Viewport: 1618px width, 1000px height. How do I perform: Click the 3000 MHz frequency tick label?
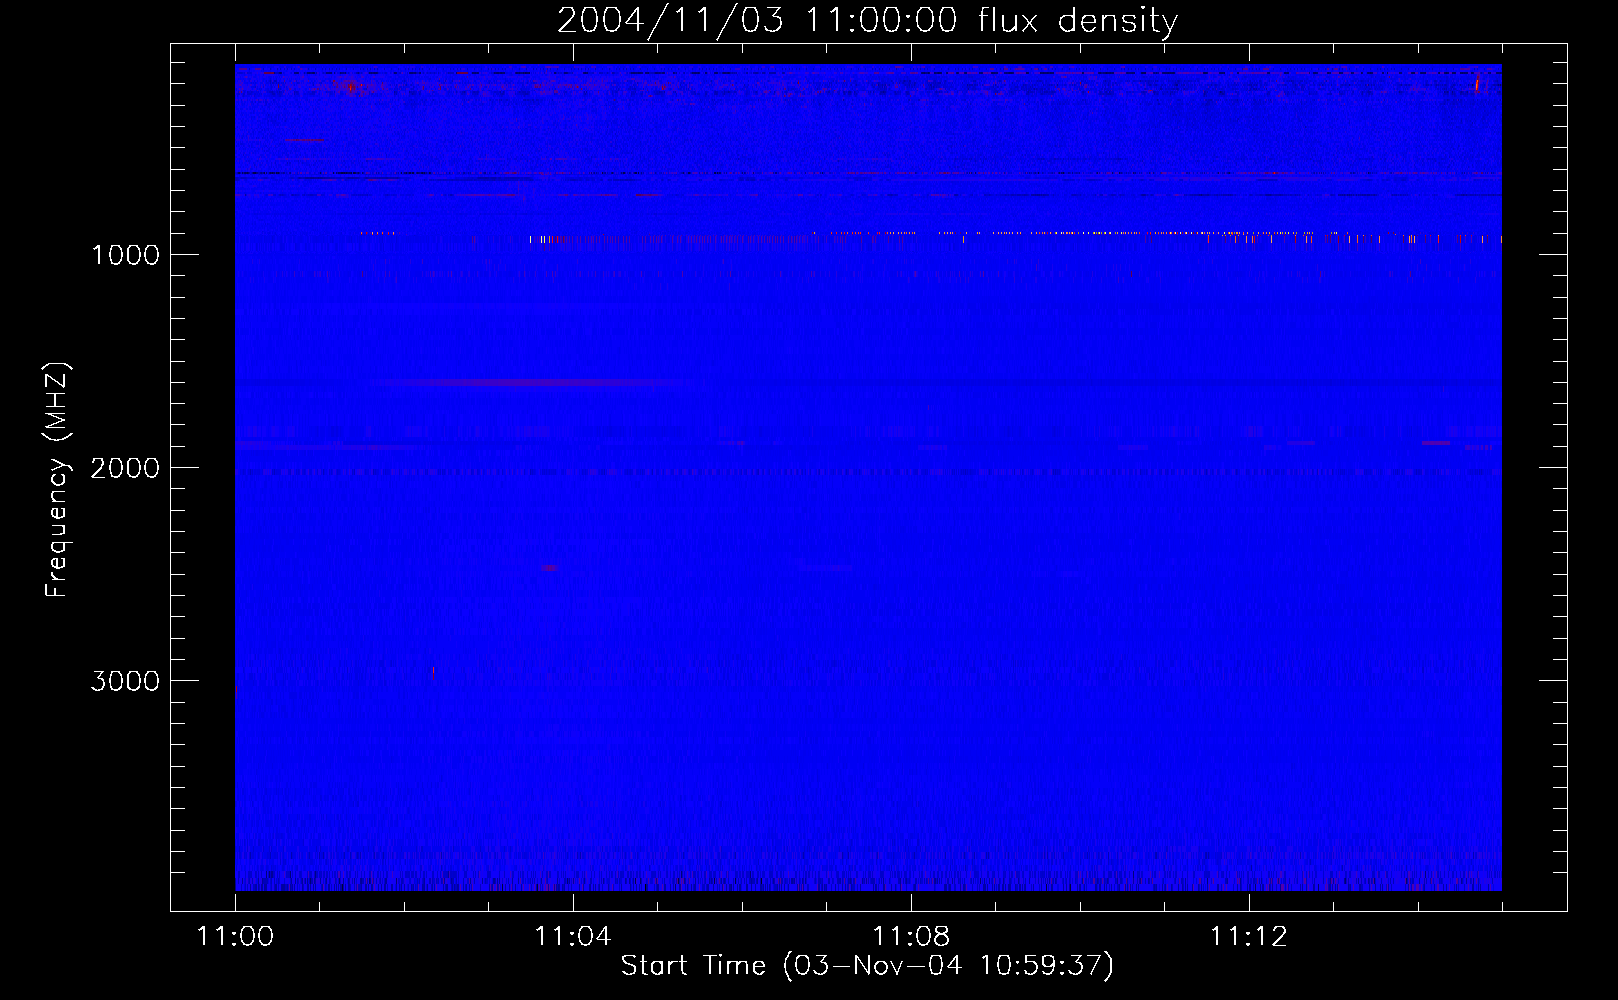tap(125, 681)
